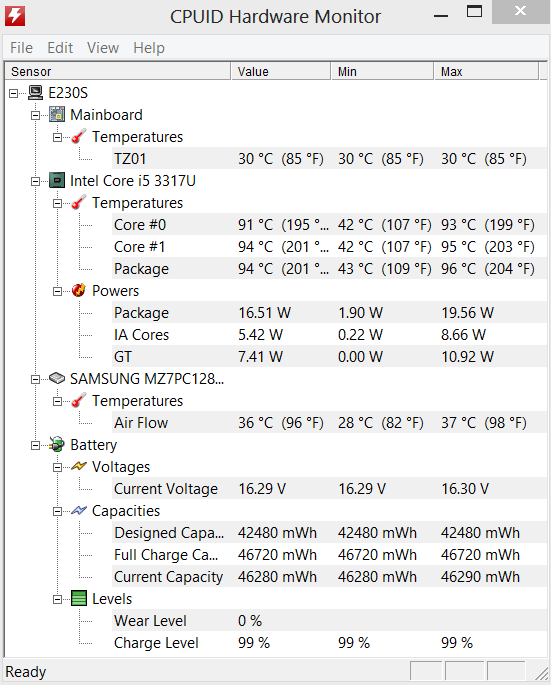Collapse the Intel Core i5 3317U node
This screenshot has width=551, height=685.
(x=35, y=181)
